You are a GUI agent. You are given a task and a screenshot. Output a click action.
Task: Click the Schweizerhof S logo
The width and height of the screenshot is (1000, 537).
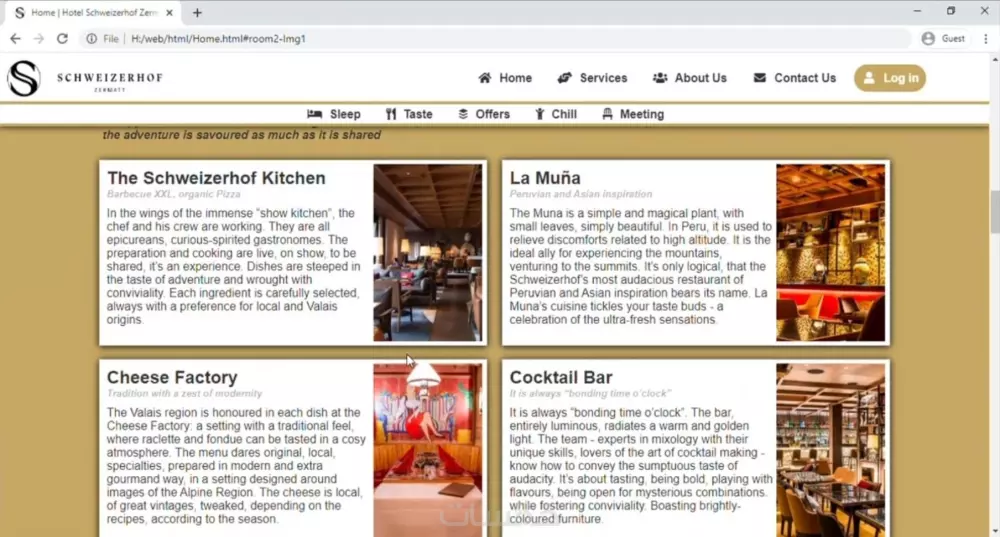[x=24, y=78]
